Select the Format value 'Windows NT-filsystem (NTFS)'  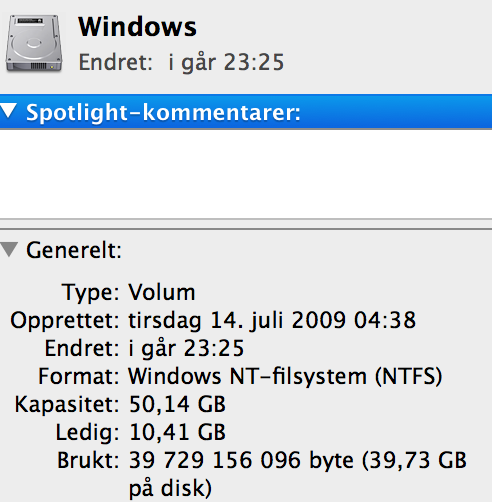285,377
